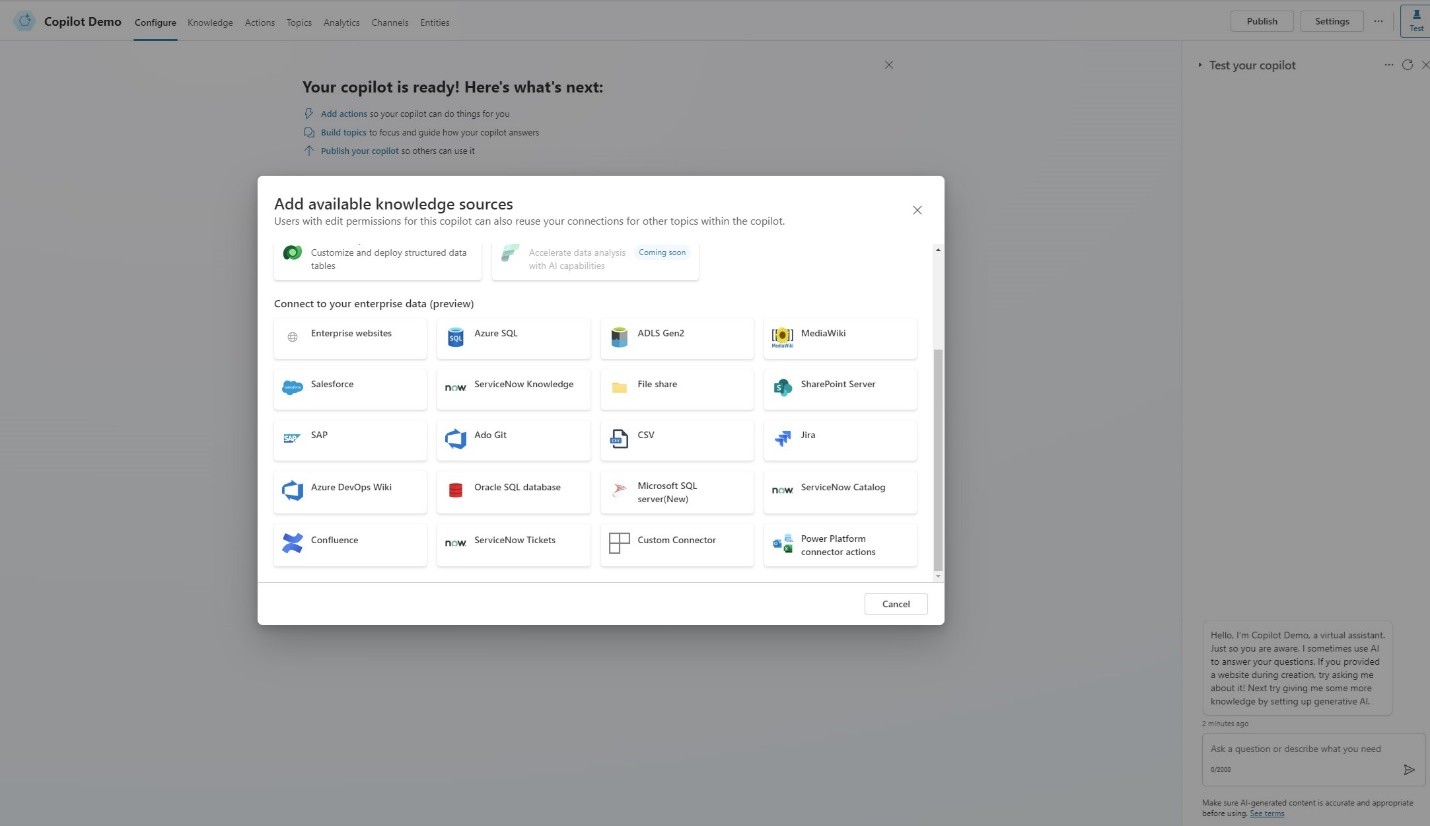
Task: Click the Custom Connector grid icon
Action: [x=619, y=543]
